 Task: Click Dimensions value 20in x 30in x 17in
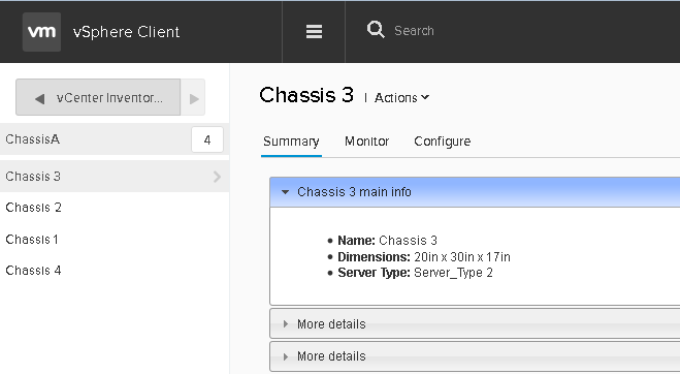click(x=462, y=257)
